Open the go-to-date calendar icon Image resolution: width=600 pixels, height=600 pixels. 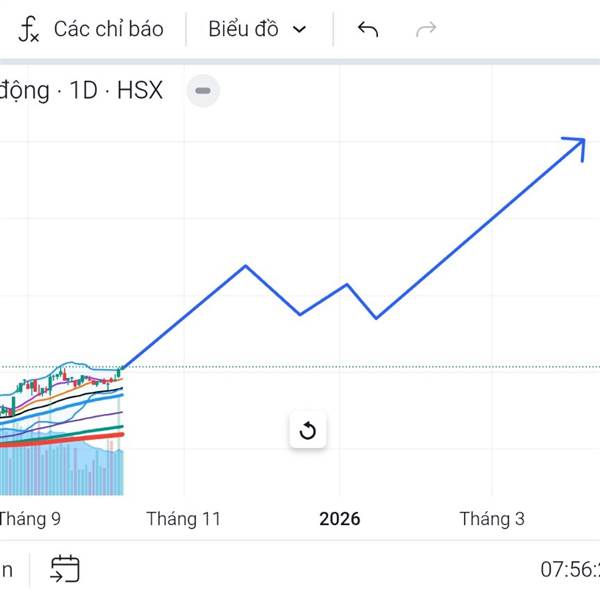click(x=65, y=569)
